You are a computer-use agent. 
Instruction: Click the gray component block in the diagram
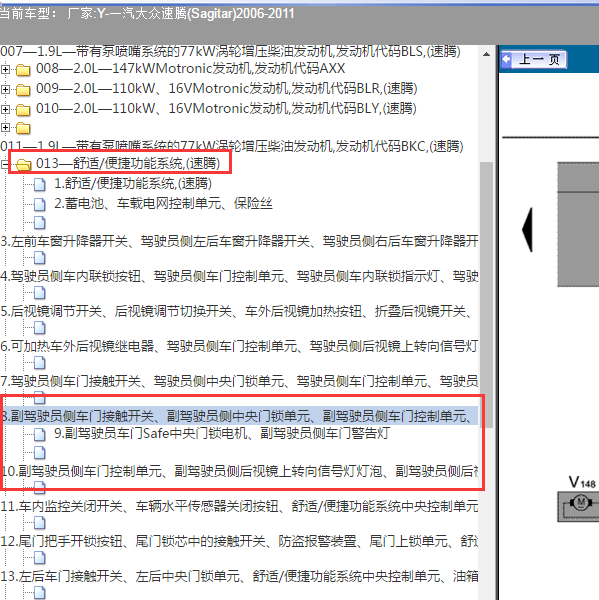click(x=578, y=224)
